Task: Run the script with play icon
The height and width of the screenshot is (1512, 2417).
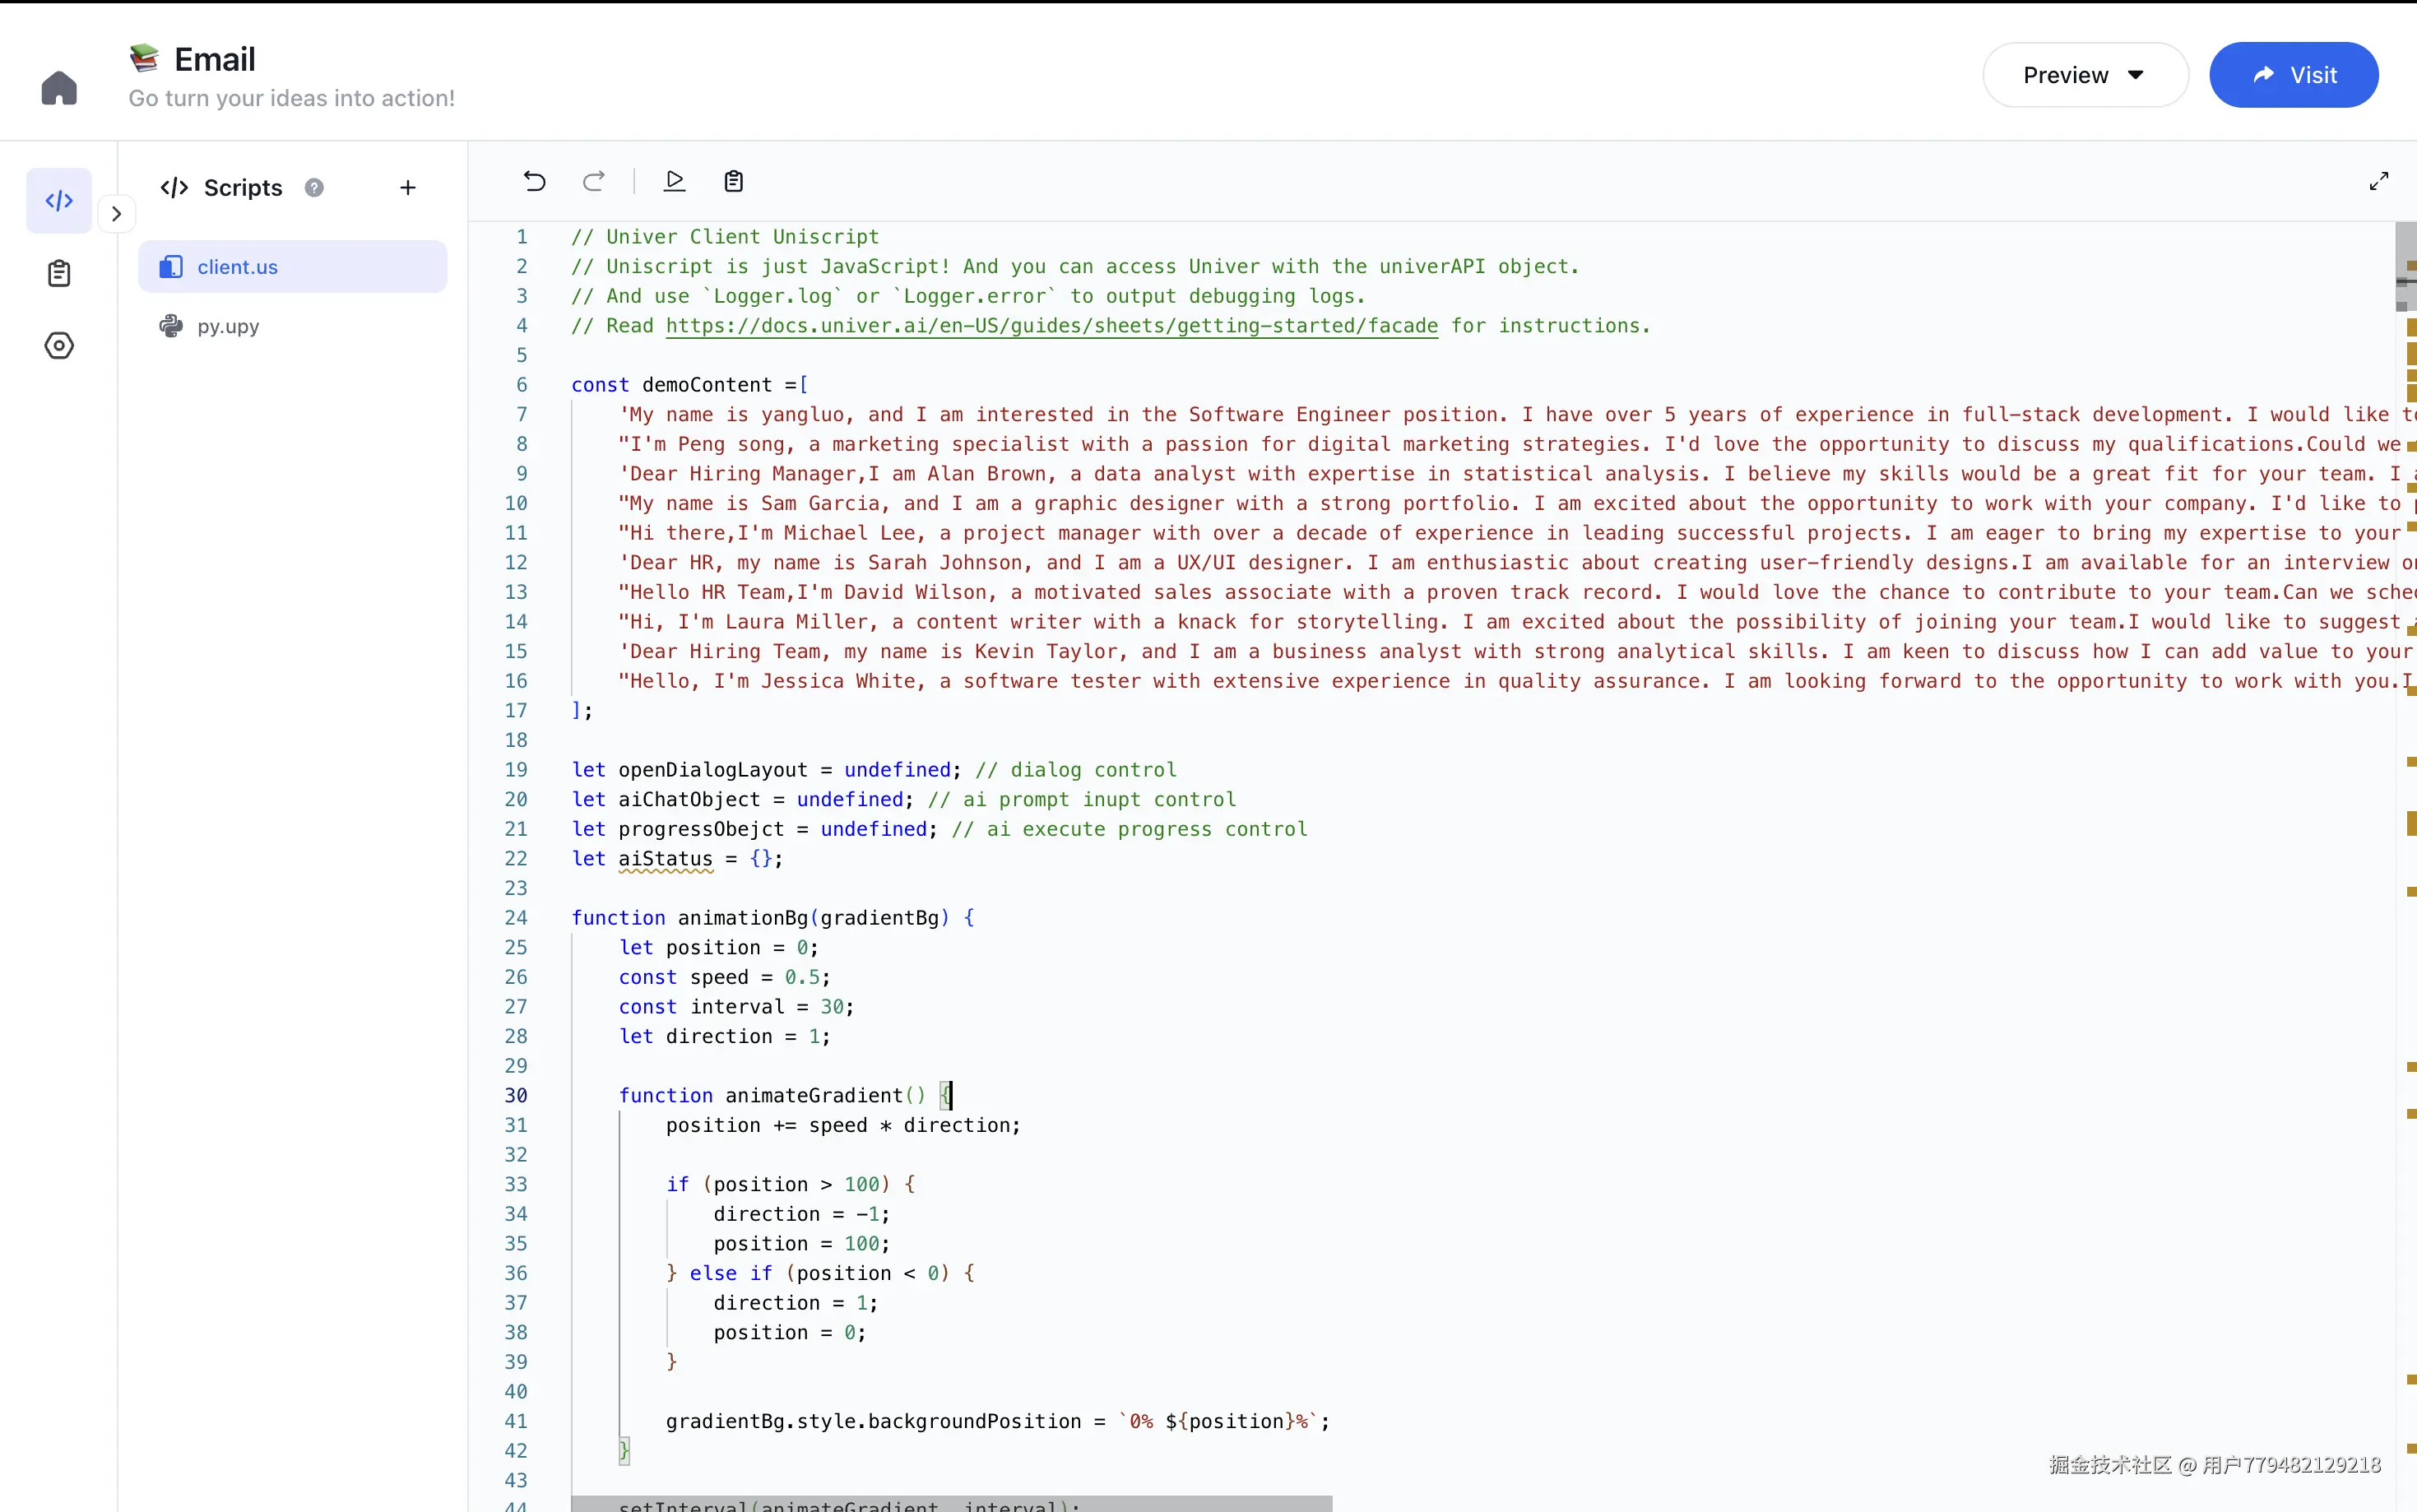Action: [675, 181]
